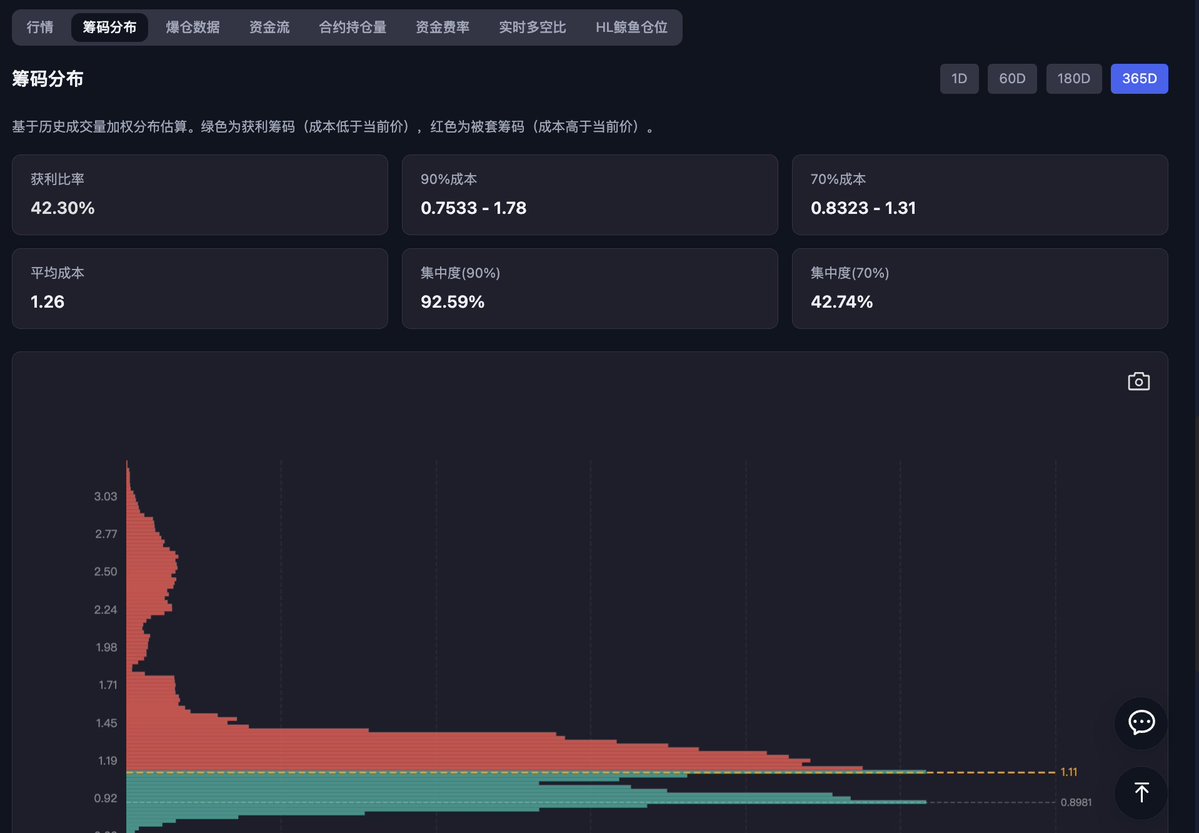Image resolution: width=1199 pixels, height=833 pixels.
Task: Click the 90%成本 value 0.7533 - 1.78
Action: 473,208
